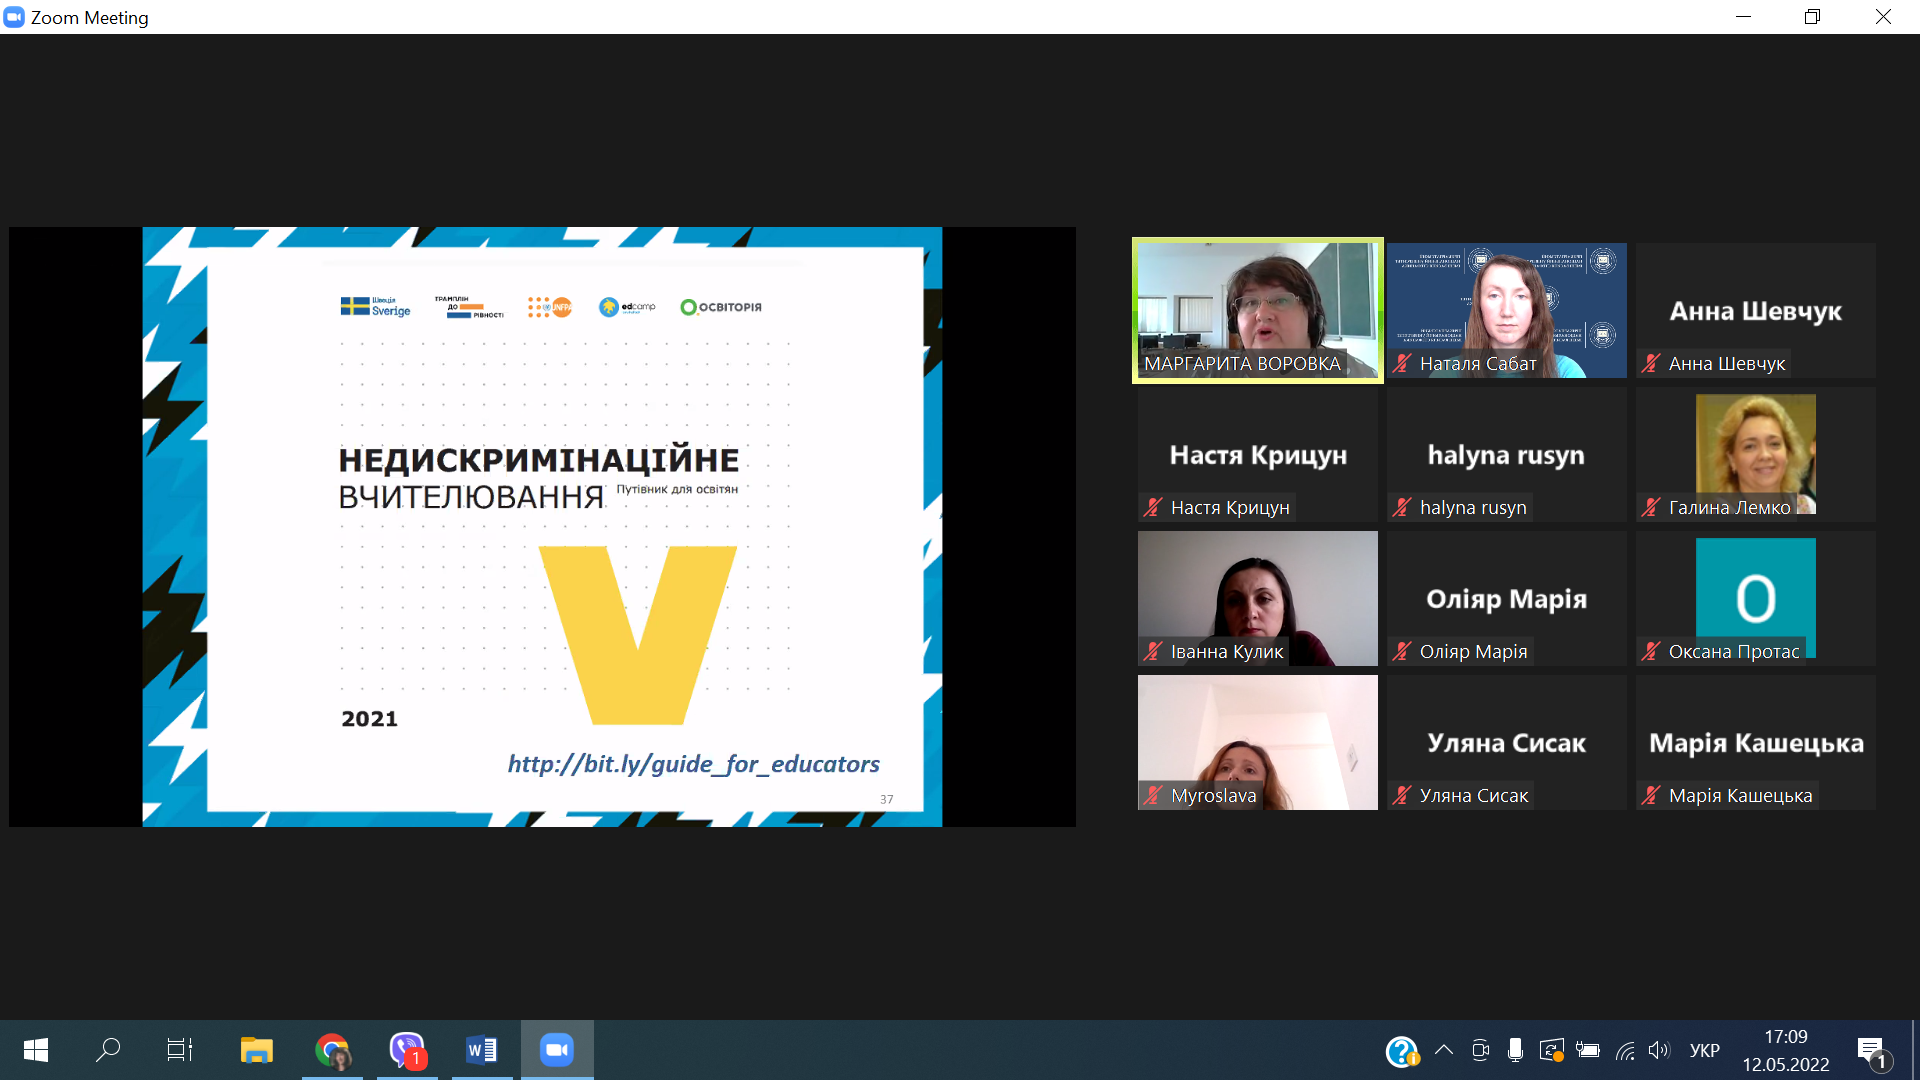This screenshot has height=1080, width=1920.
Task: Click the Wi-Fi network icon
Action: (1625, 1050)
